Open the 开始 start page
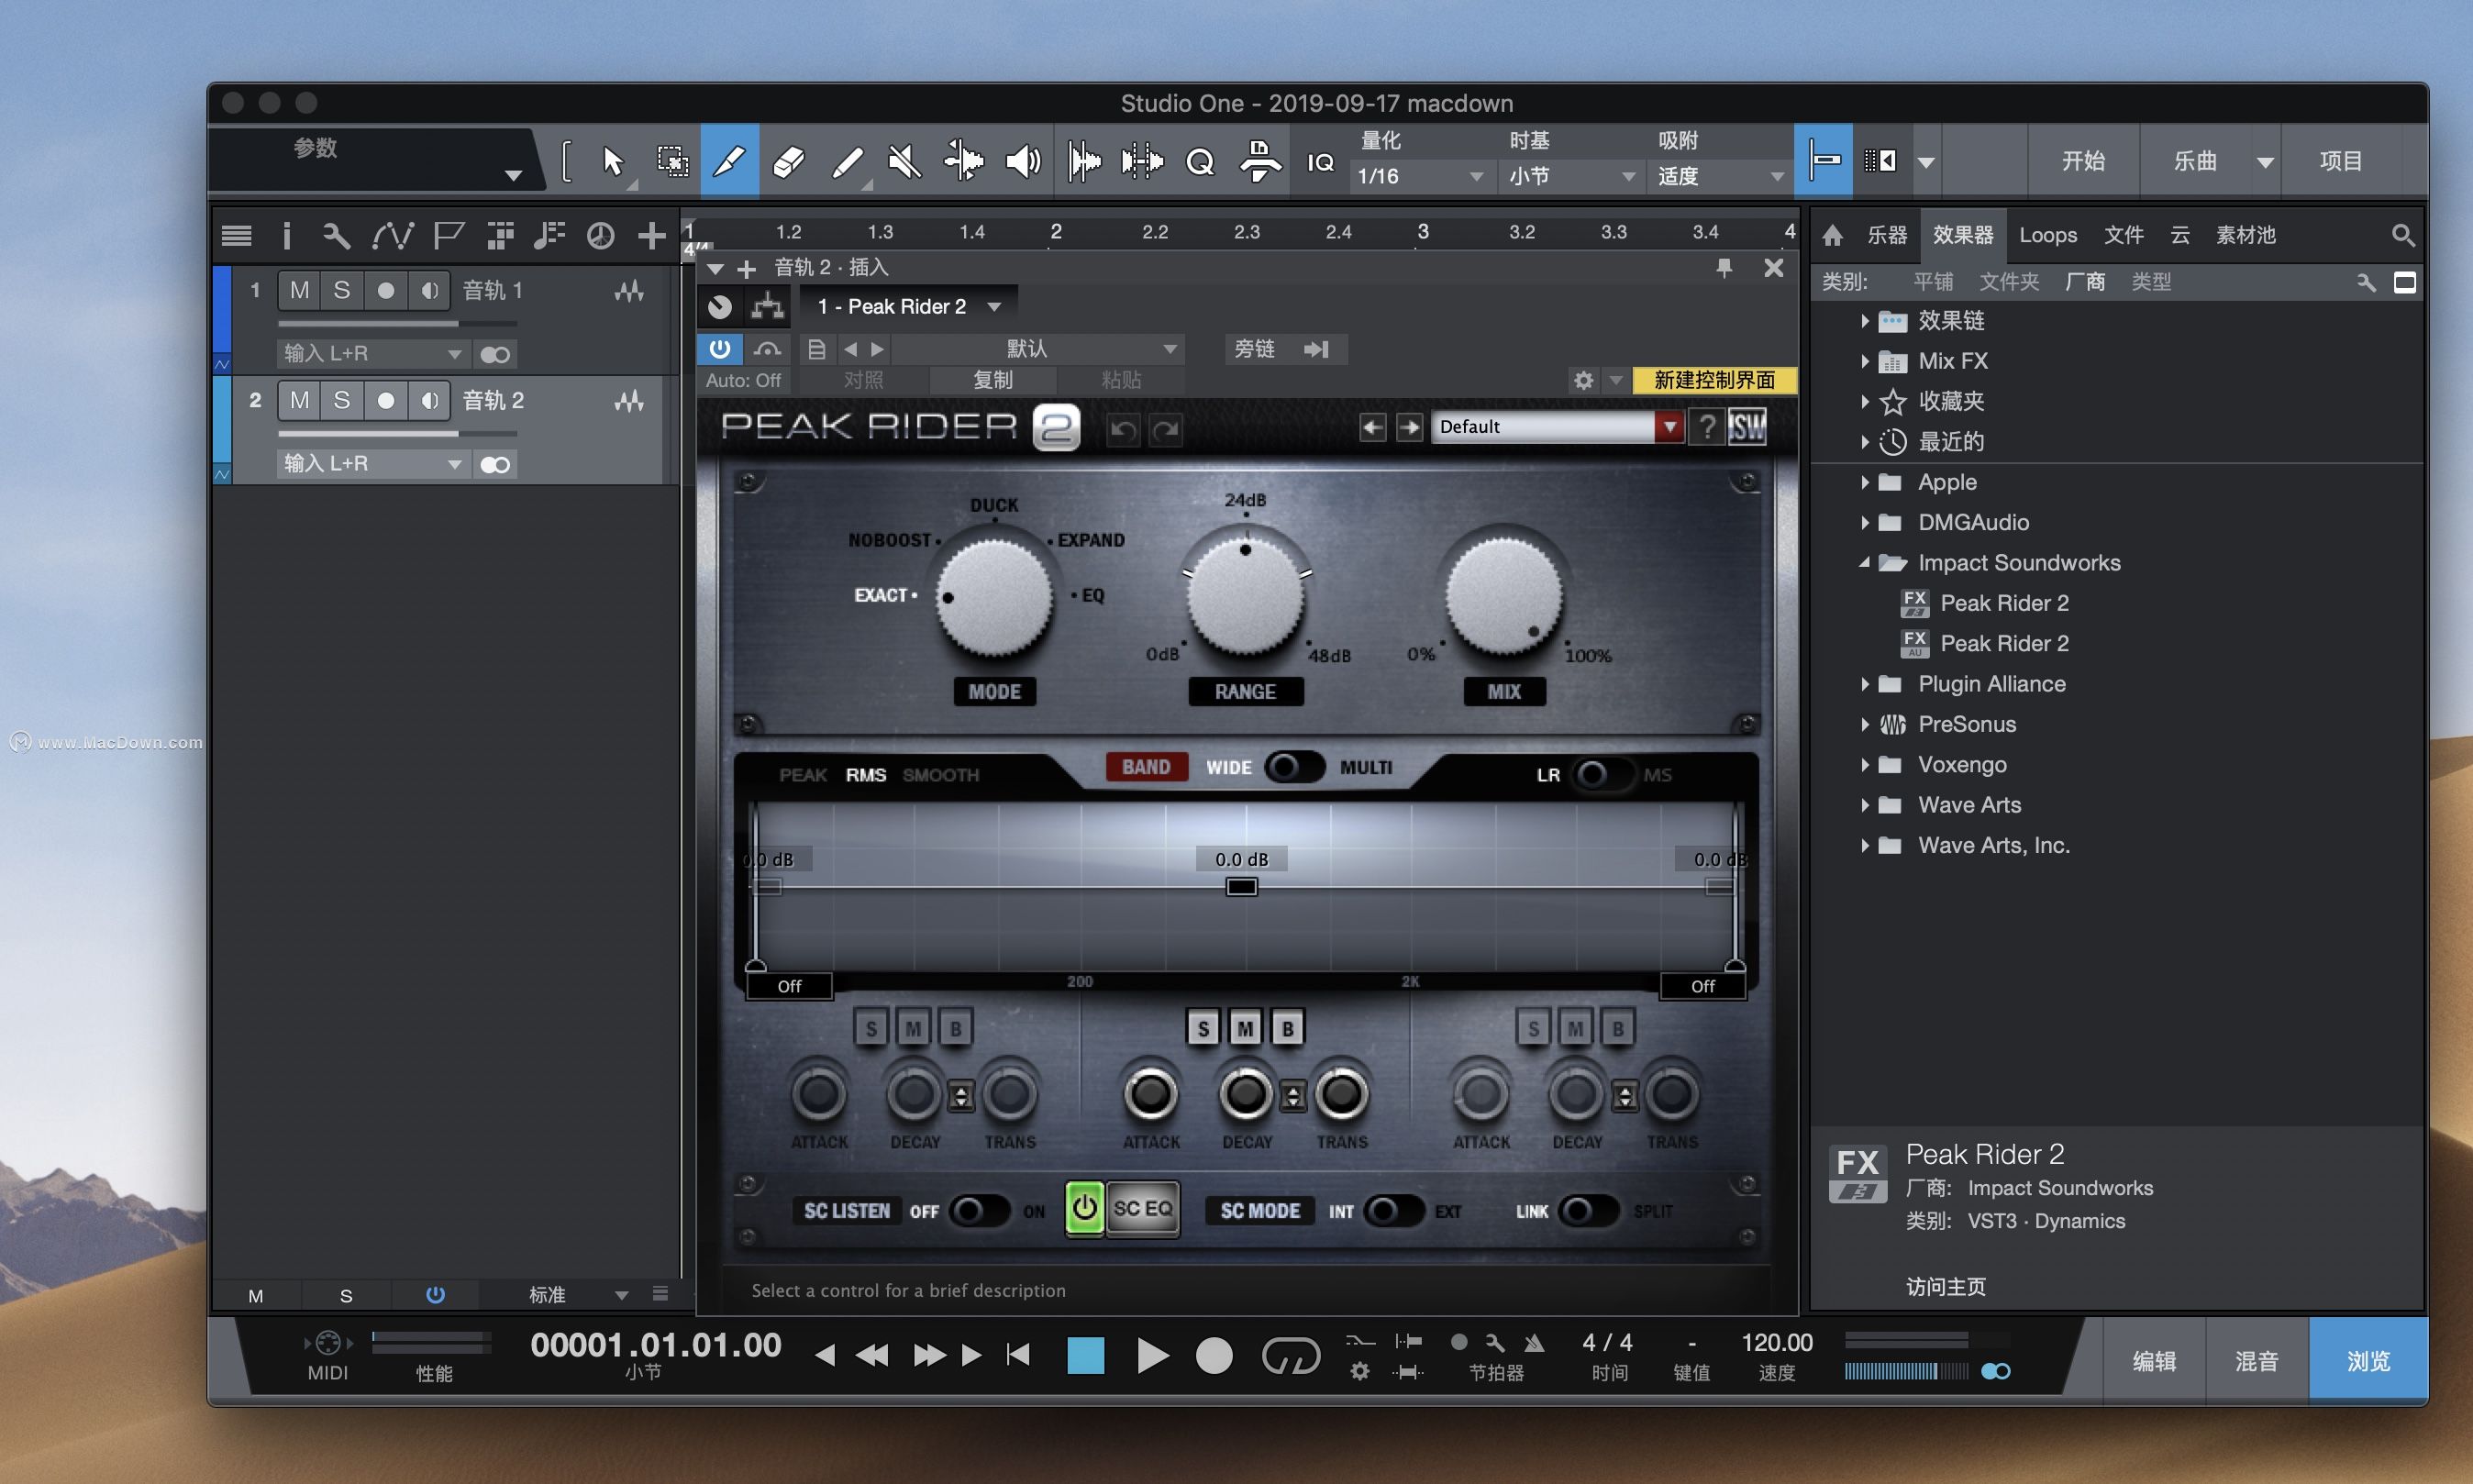This screenshot has width=2473, height=1484. (x=2083, y=161)
